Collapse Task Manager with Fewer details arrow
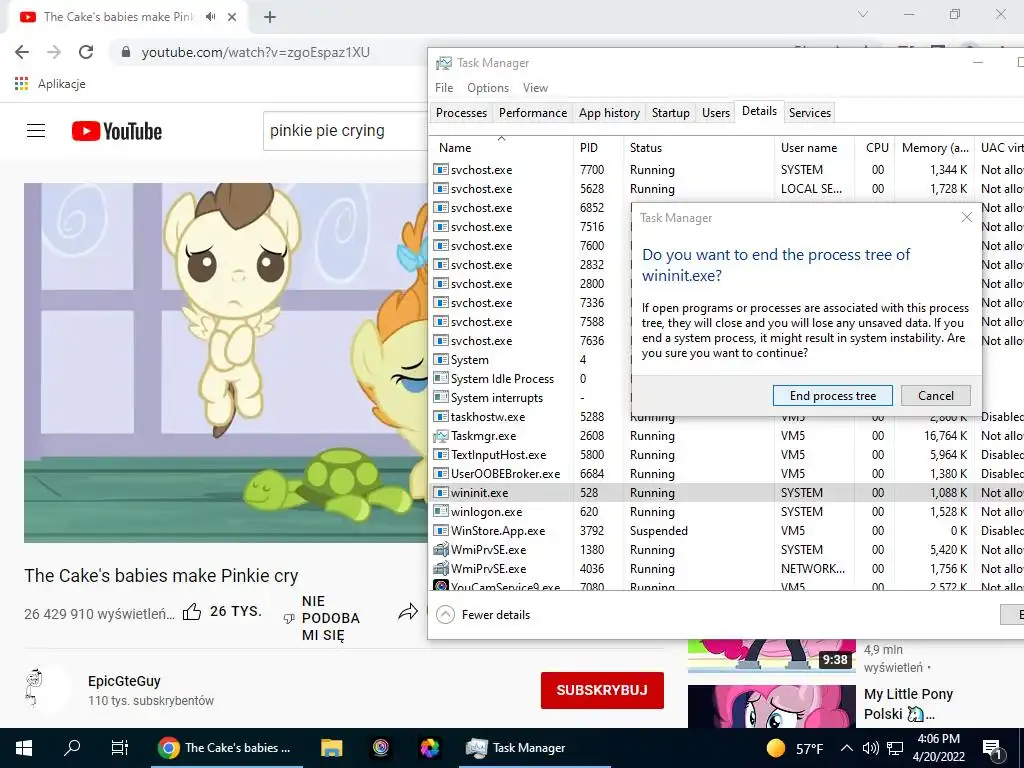The image size is (1024, 768). [x=445, y=615]
